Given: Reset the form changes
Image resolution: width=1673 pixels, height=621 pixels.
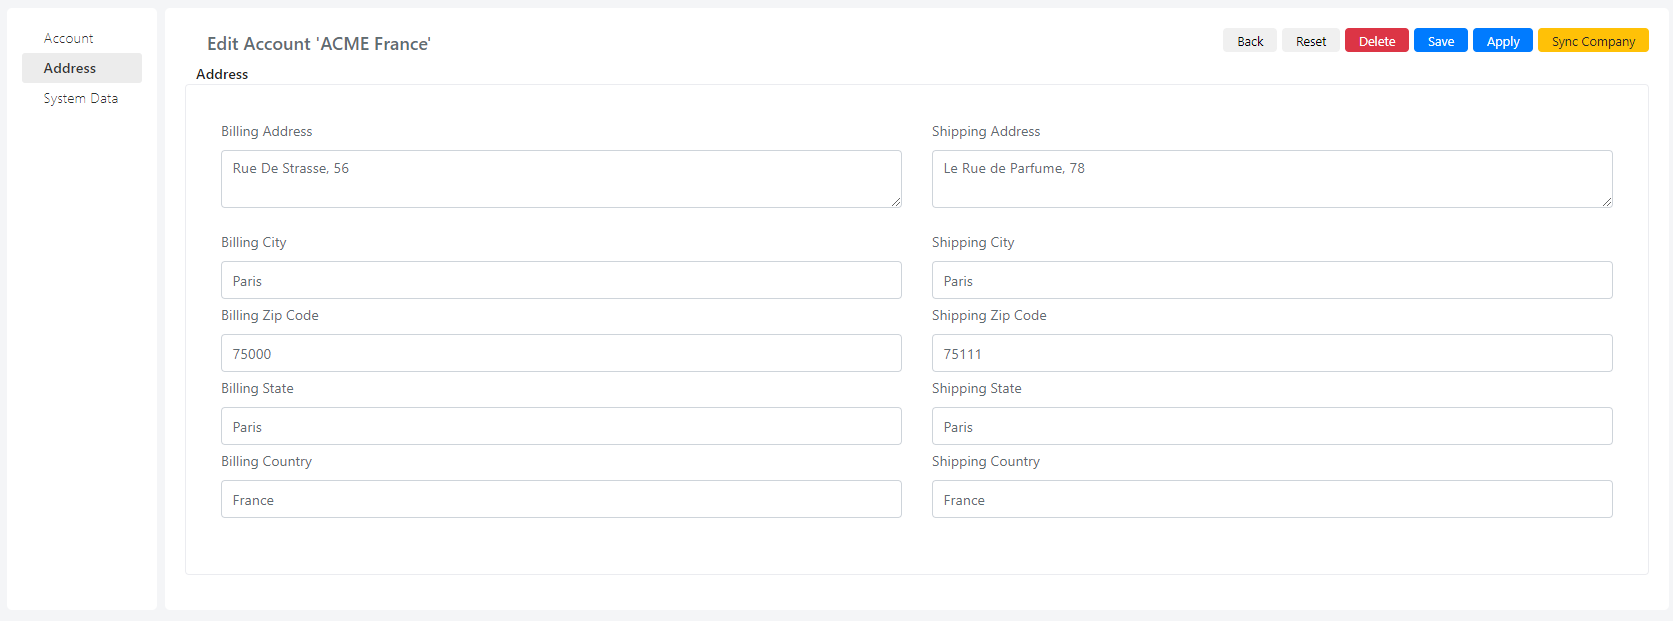Looking at the screenshot, I should pos(1311,41).
